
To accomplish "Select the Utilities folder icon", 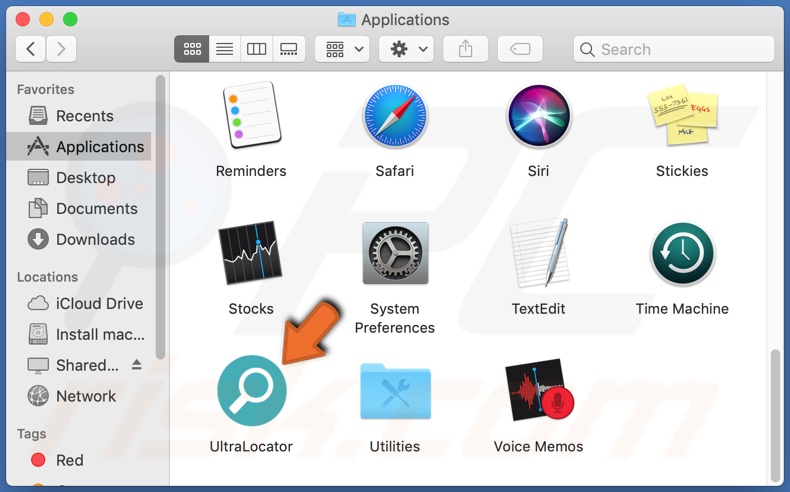I will click(396, 392).
